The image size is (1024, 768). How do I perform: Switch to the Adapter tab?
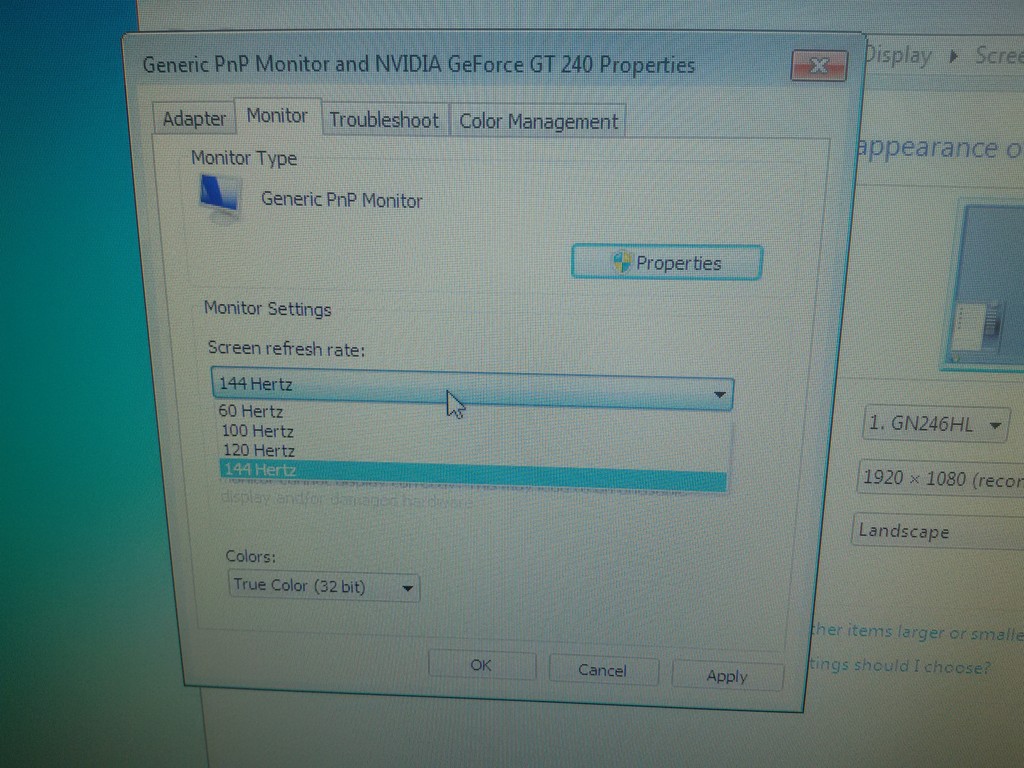(193, 119)
